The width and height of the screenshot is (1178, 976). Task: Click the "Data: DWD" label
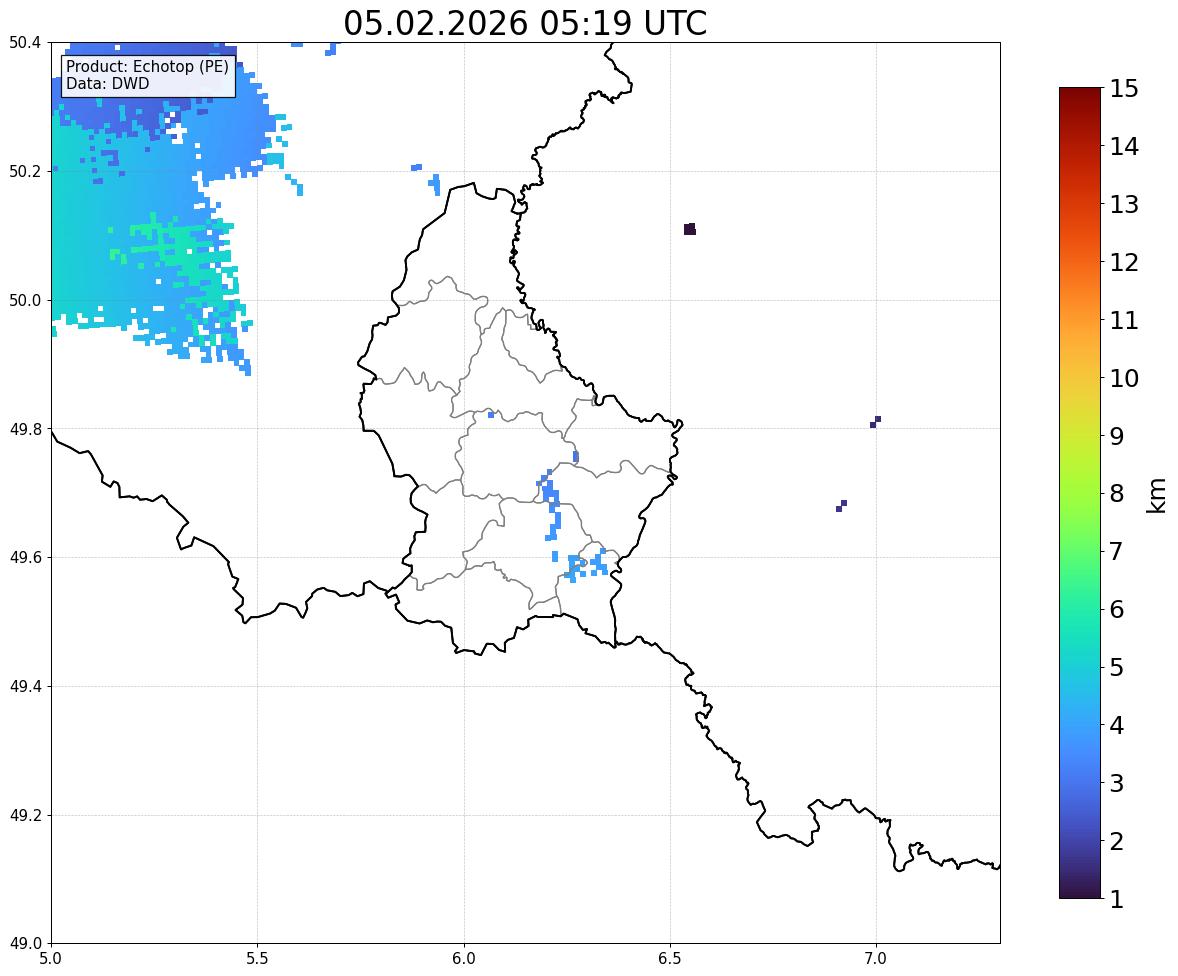click(x=107, y=83)
